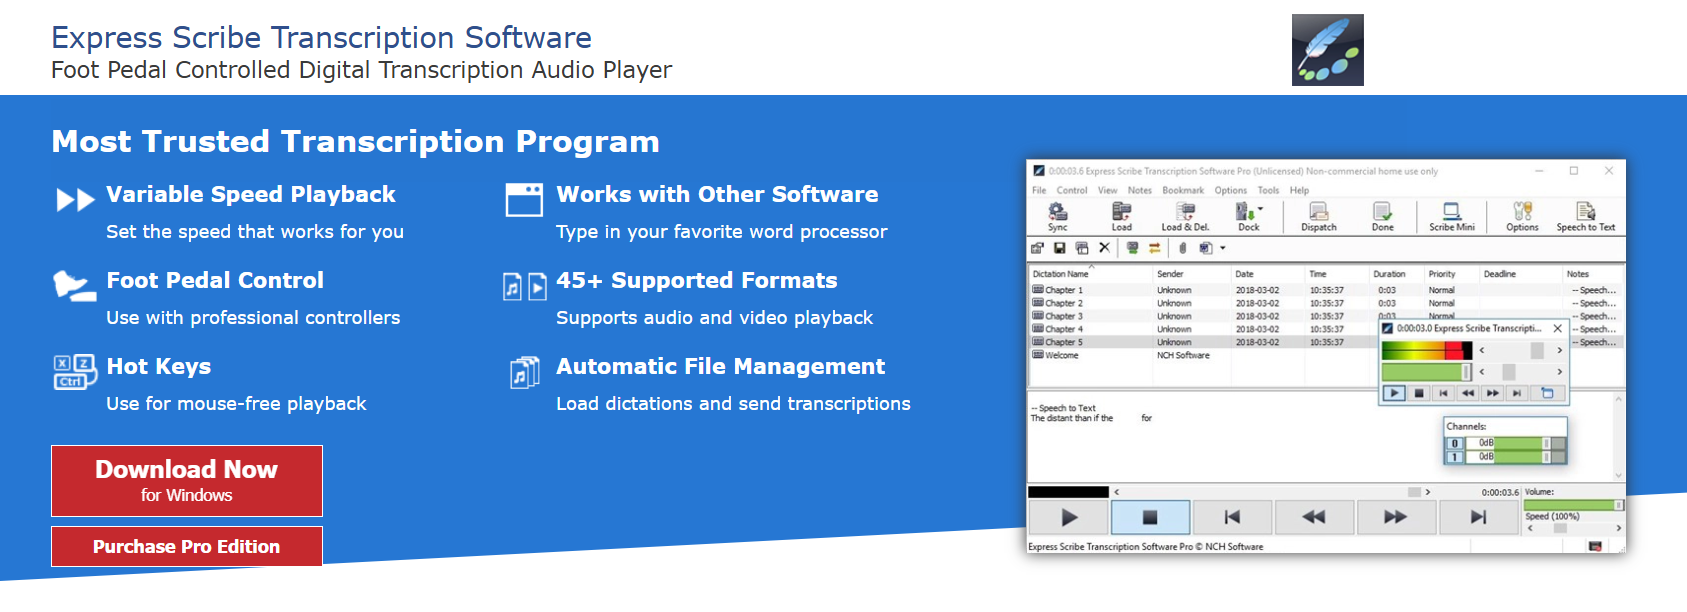Screen dimensions: 1687x612
Task: Click the orange swap arrows icon
Action: [1154, 248]
